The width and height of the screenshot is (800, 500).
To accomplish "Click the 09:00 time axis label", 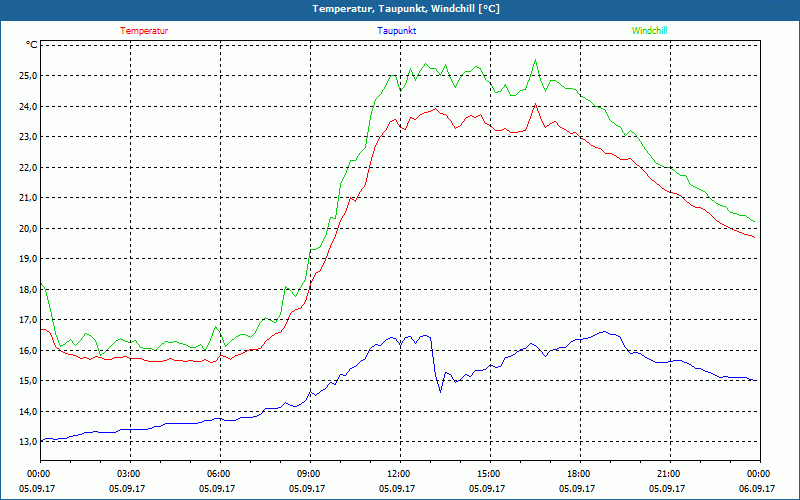I will point(310,474).
